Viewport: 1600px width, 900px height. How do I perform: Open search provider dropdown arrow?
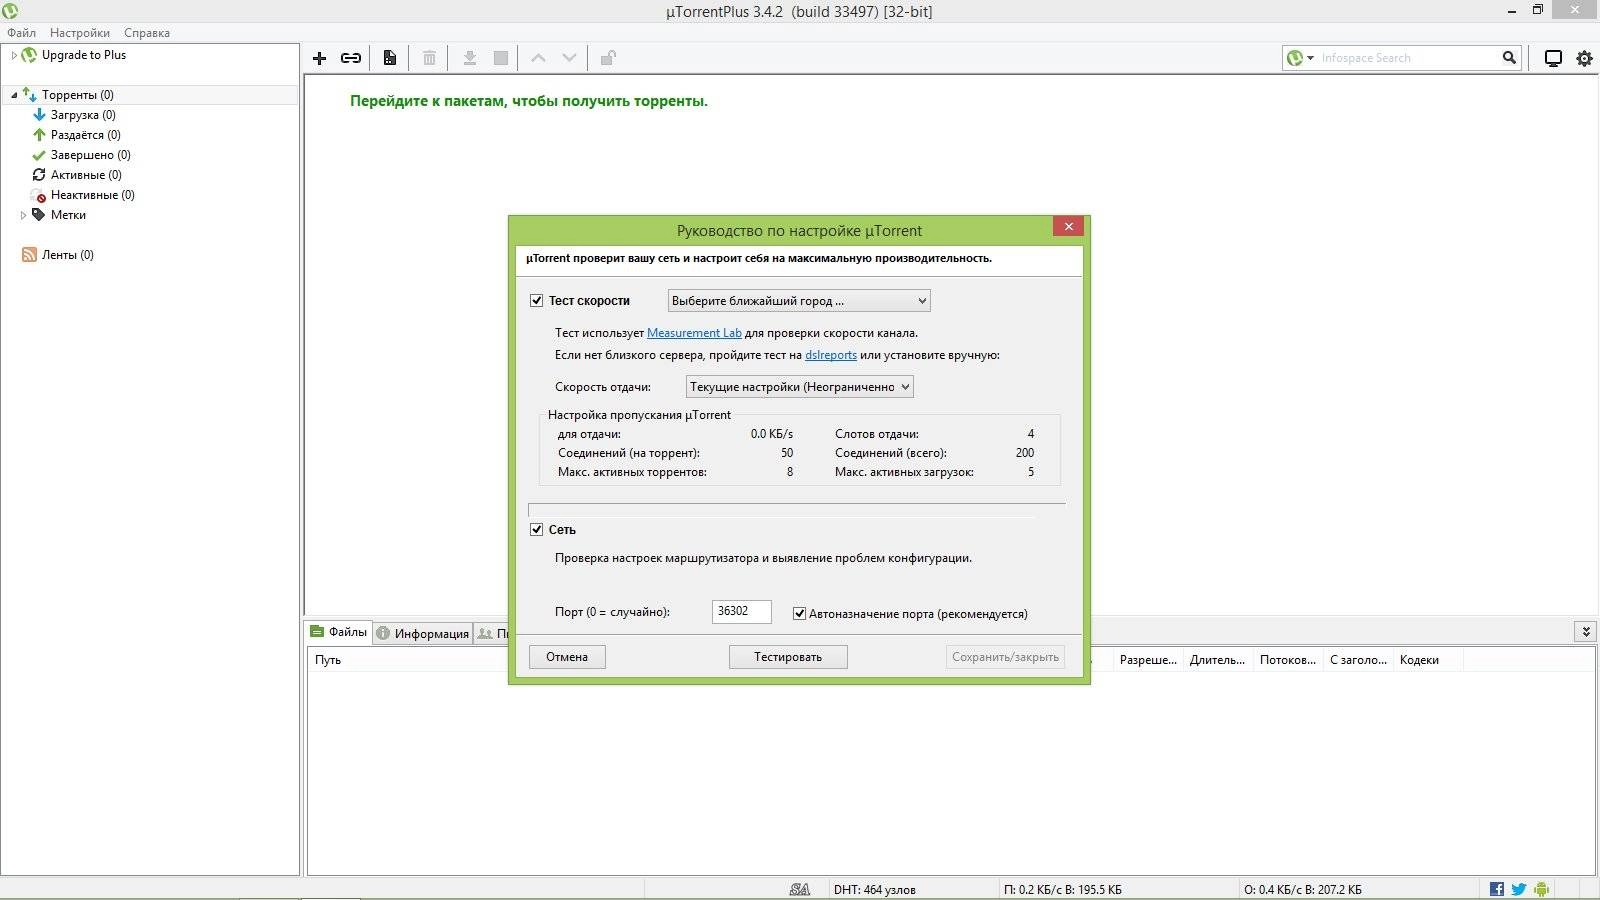[x=1310, y=58]
